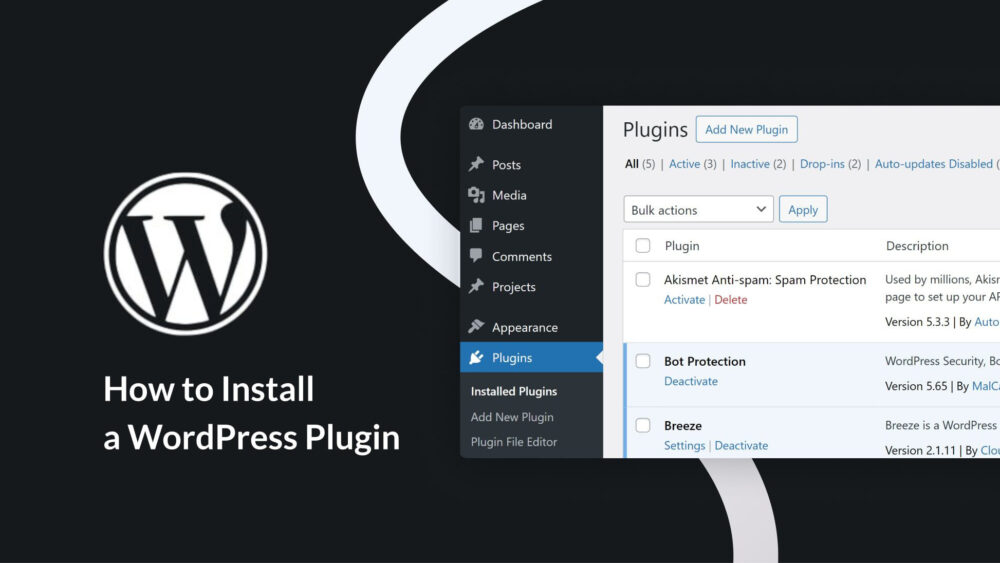Click the Plugins page heading

point(655,129)
